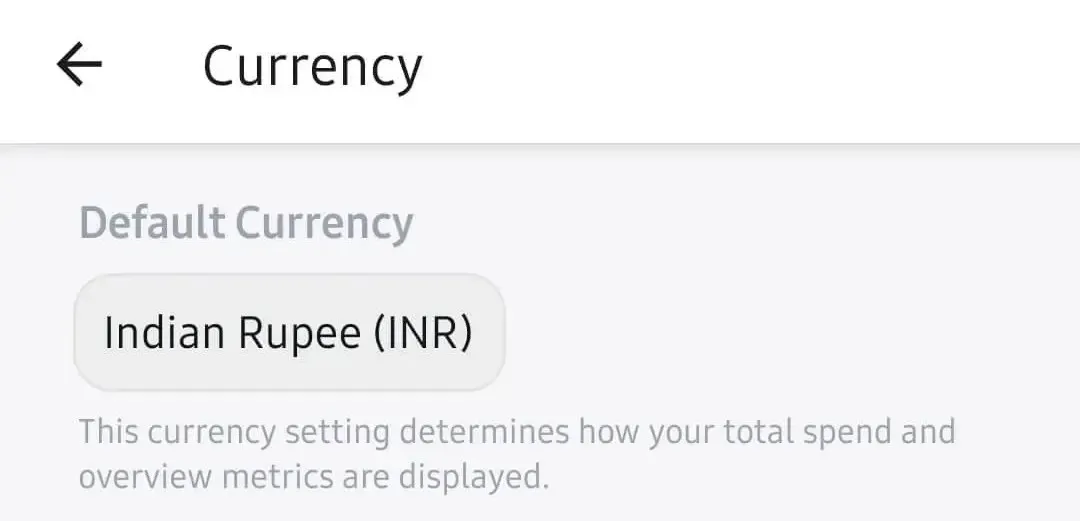This screenshot has width=1080, height=521.
Task: Open the Indian Rupee (INR) currency selector
Action: point(289,333)
